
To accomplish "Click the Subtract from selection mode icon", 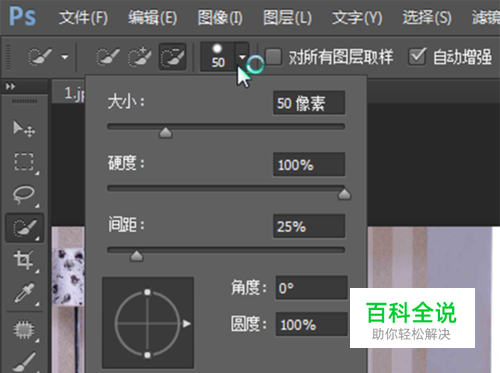I will click(172, 57).
